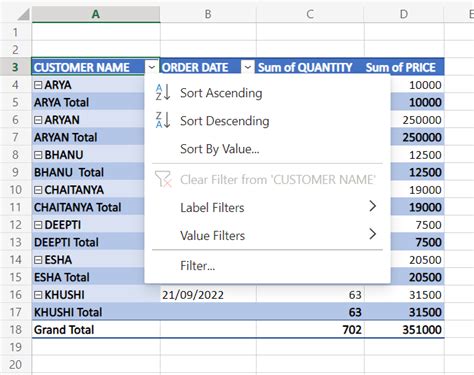Click the bold 19000 in CHAITANYA Total row
This screenshot has height=375, width=474.
pos(417,207)
